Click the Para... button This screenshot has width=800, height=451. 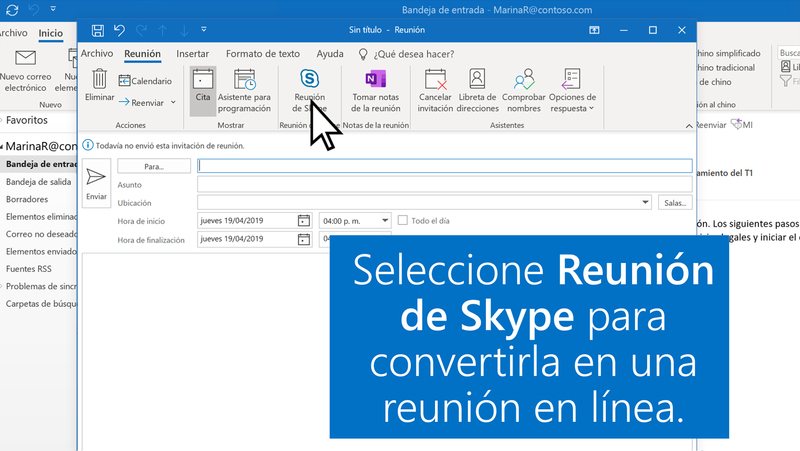pos(154,166)
